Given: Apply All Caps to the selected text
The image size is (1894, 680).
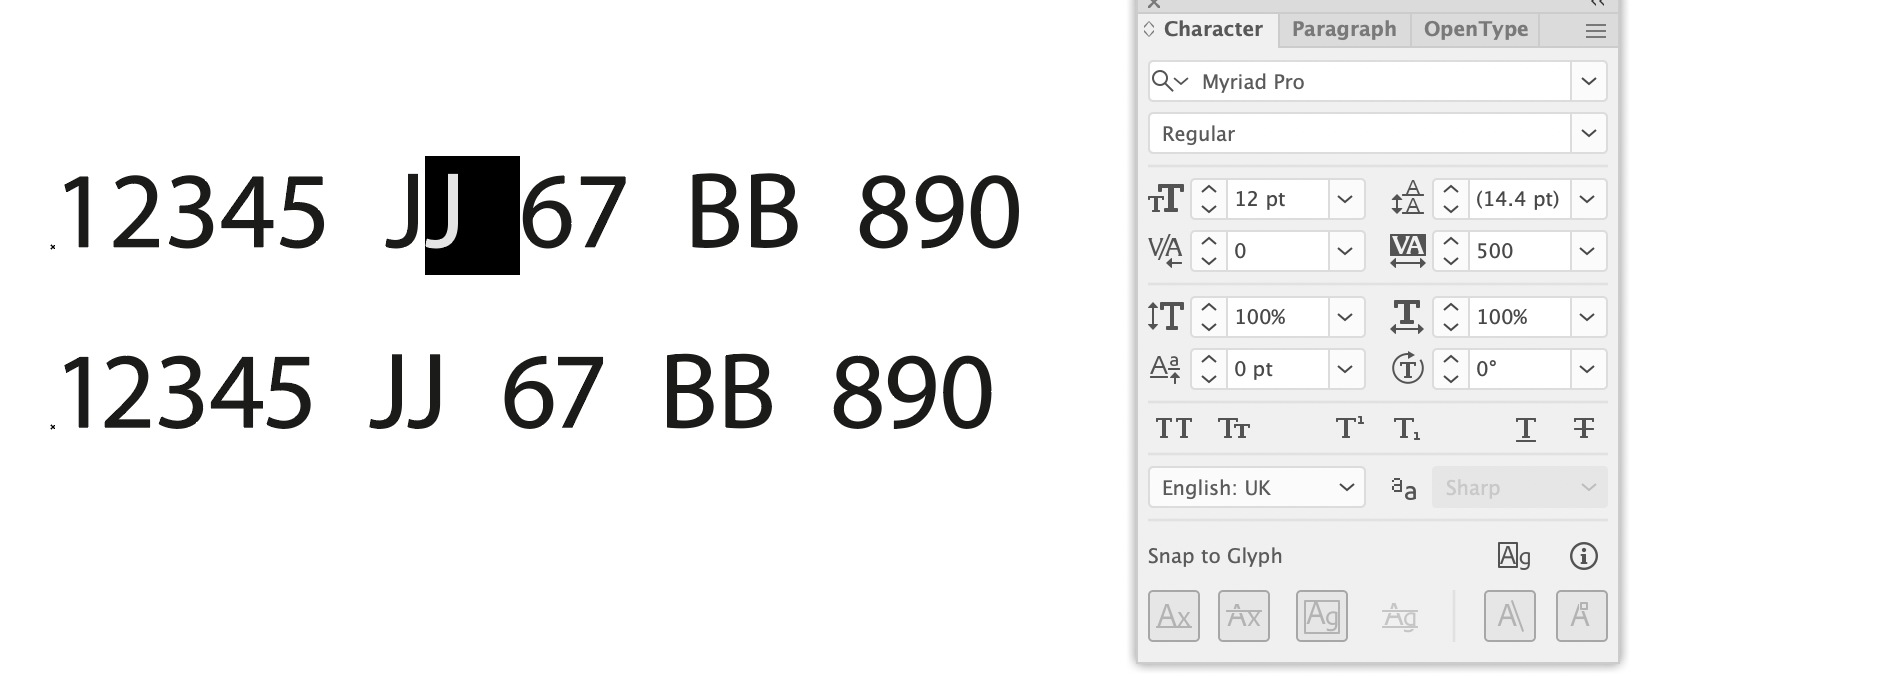Looking at the screenshot, I should point(1174,428).
